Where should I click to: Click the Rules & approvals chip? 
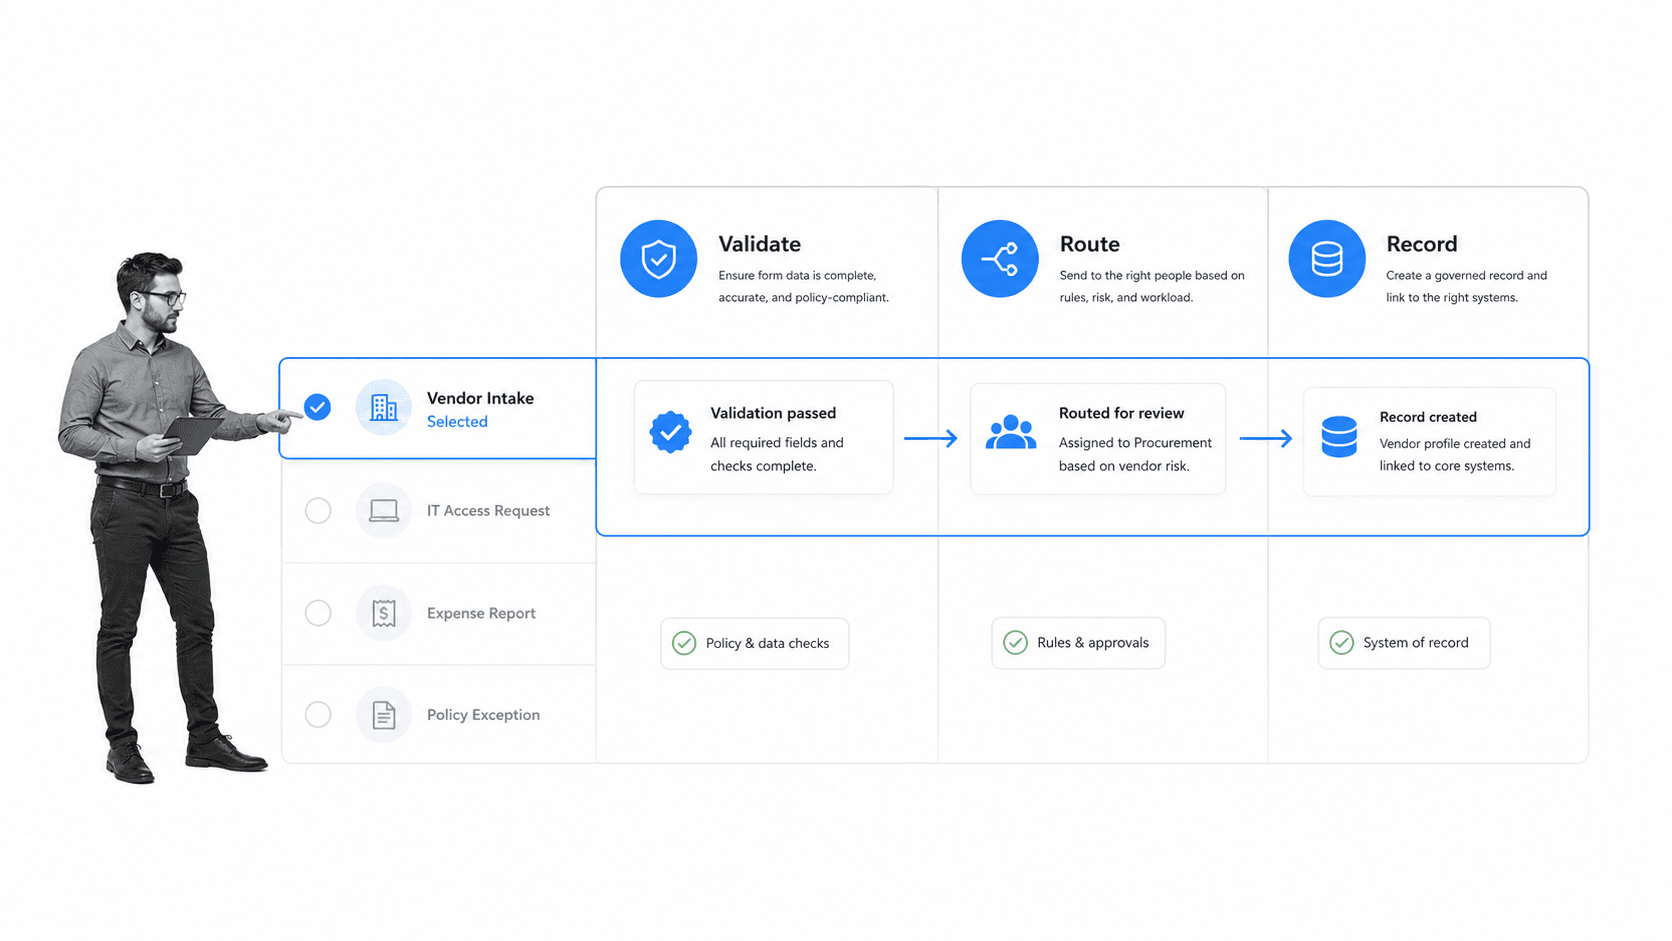click(1078, 642)
